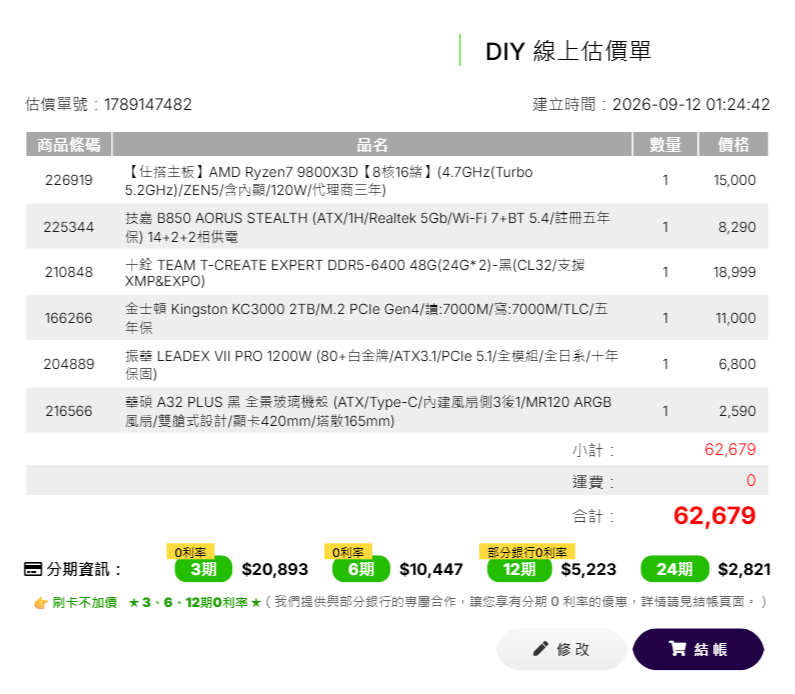Choose the 24期 installment option
Screen dimensions: 795x694
coord(674,569)
